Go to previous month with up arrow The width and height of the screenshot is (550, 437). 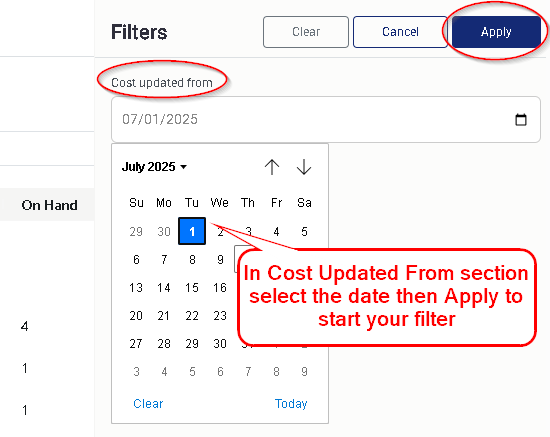point(272,167)
